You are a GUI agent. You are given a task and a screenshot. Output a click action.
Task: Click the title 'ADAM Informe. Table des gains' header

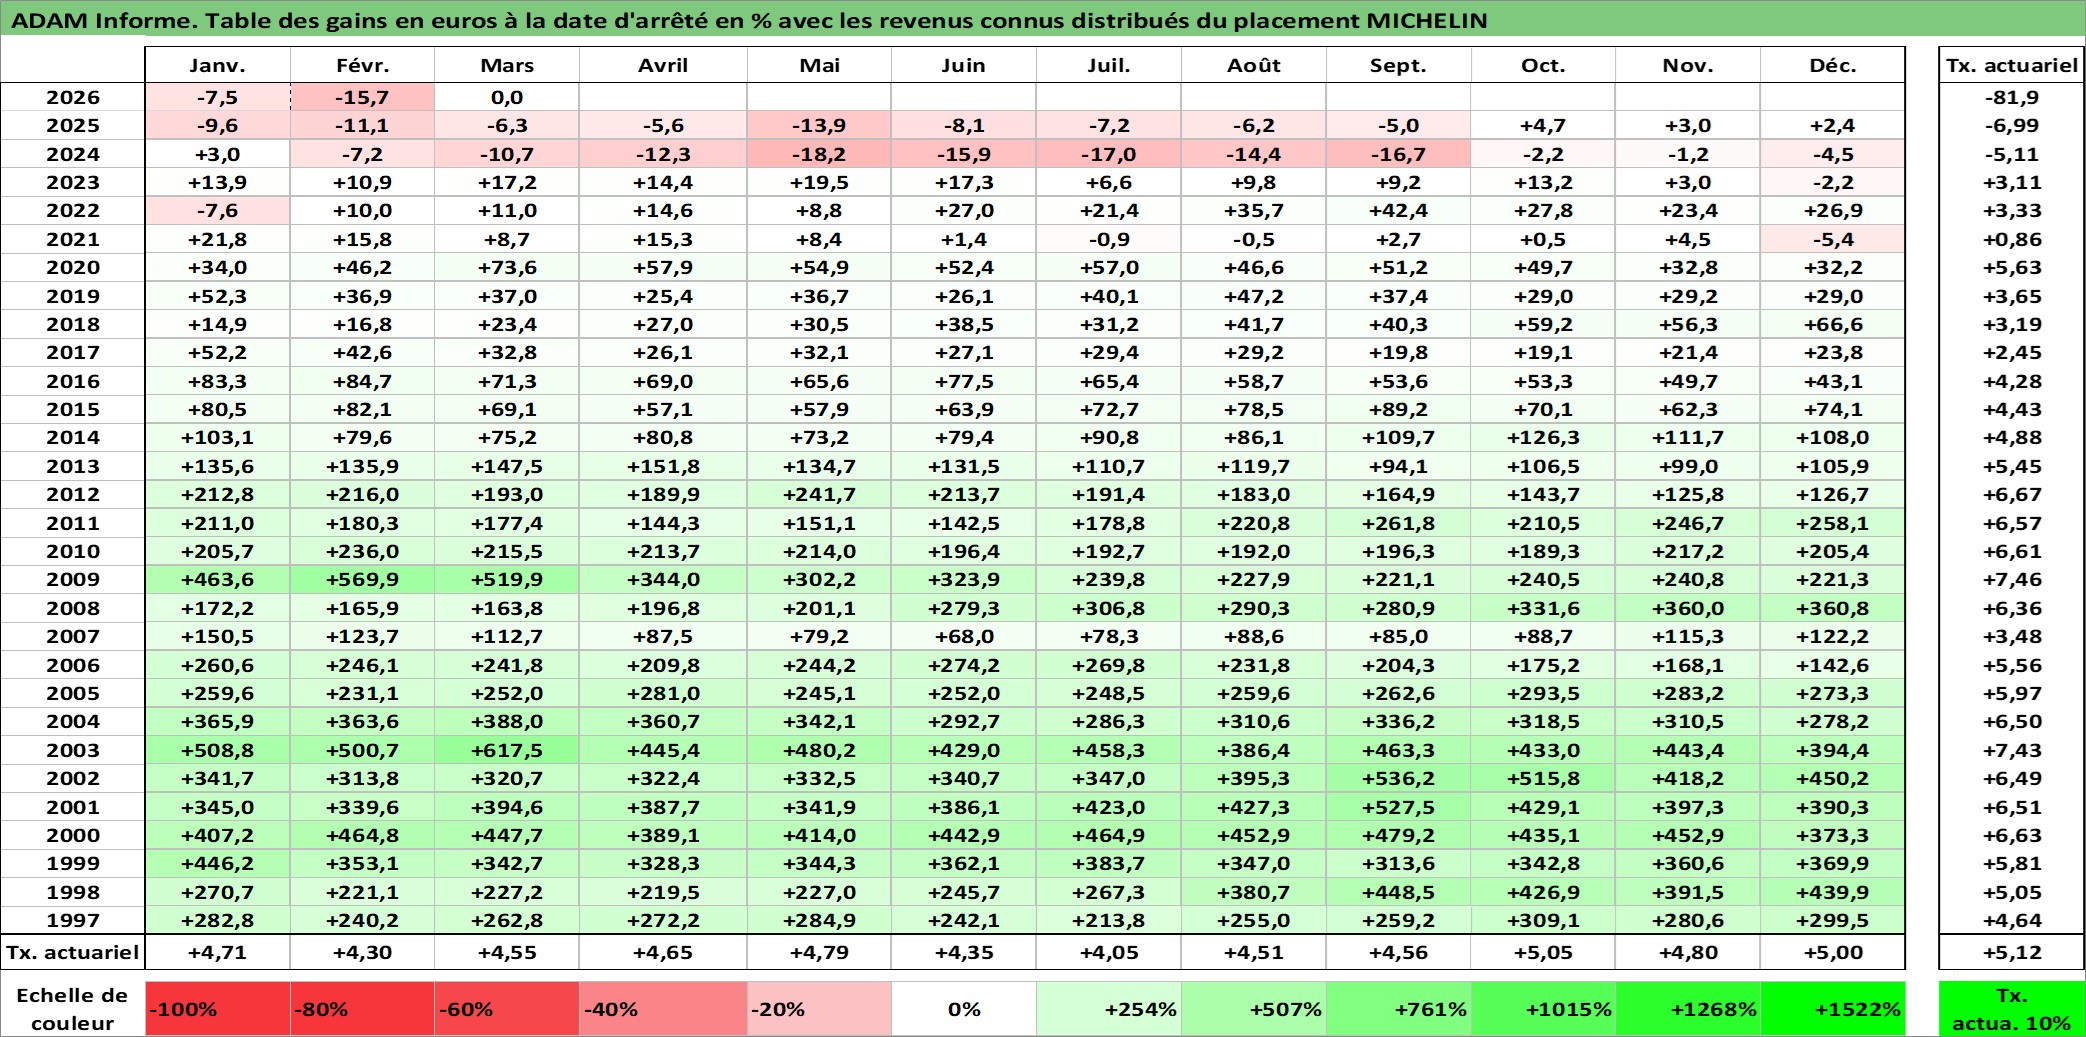(1043, 20)
